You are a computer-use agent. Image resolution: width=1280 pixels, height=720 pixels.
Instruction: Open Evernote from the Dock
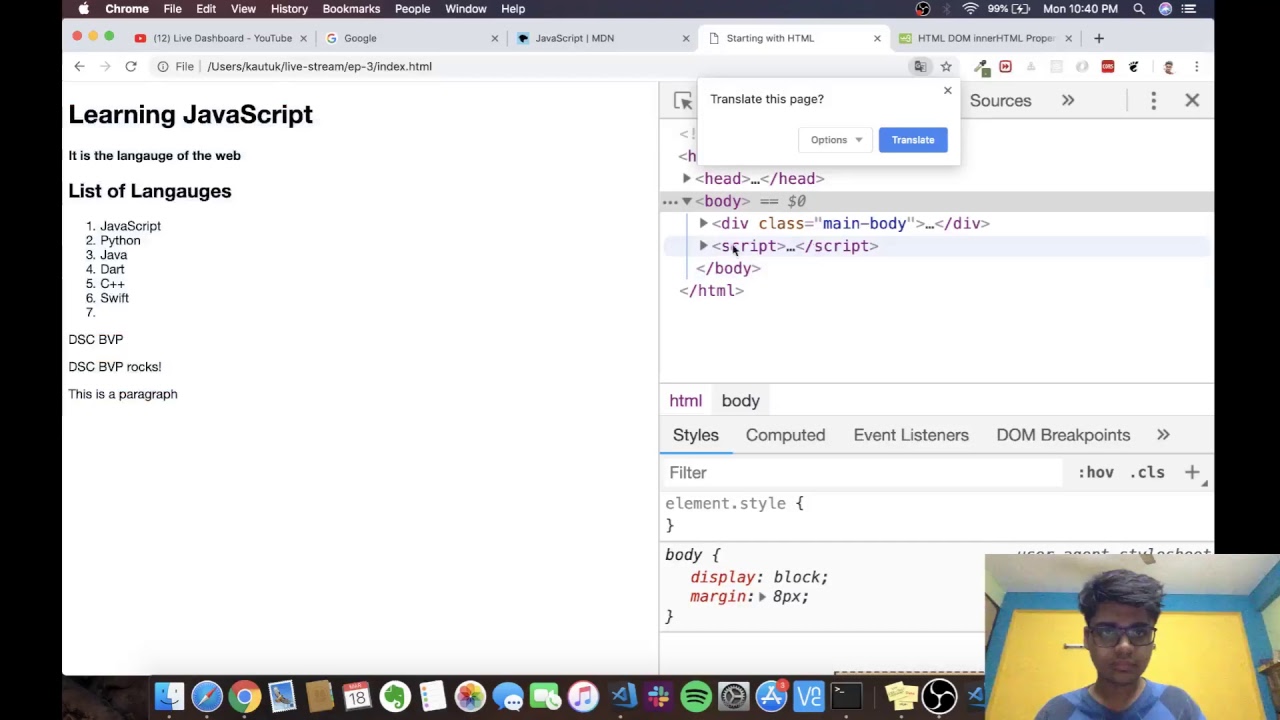click(394, 696)
